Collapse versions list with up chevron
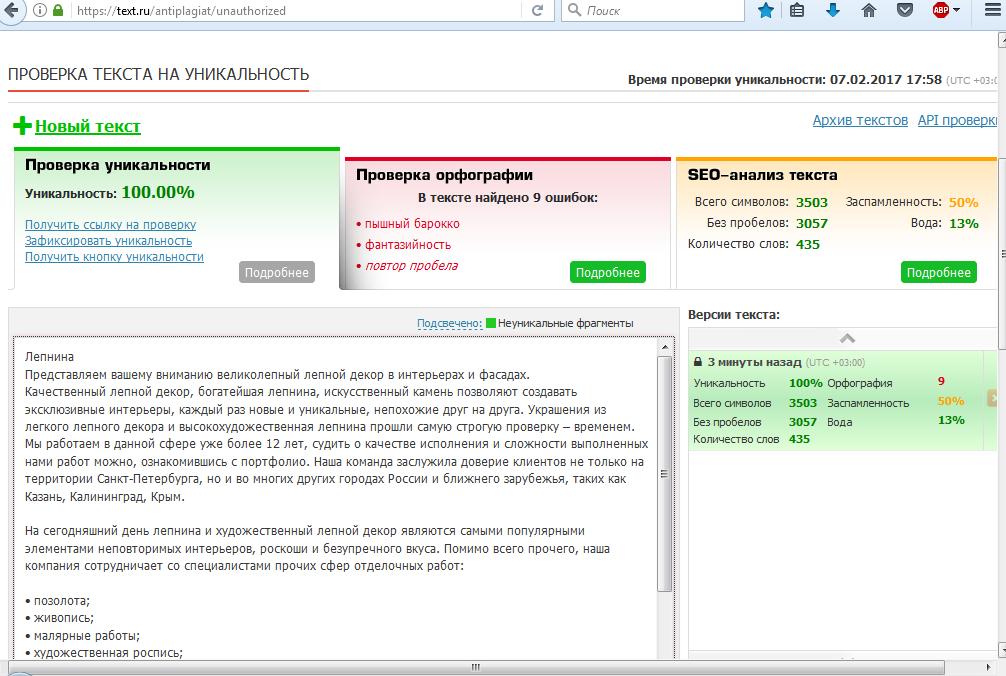 (847, 338)
